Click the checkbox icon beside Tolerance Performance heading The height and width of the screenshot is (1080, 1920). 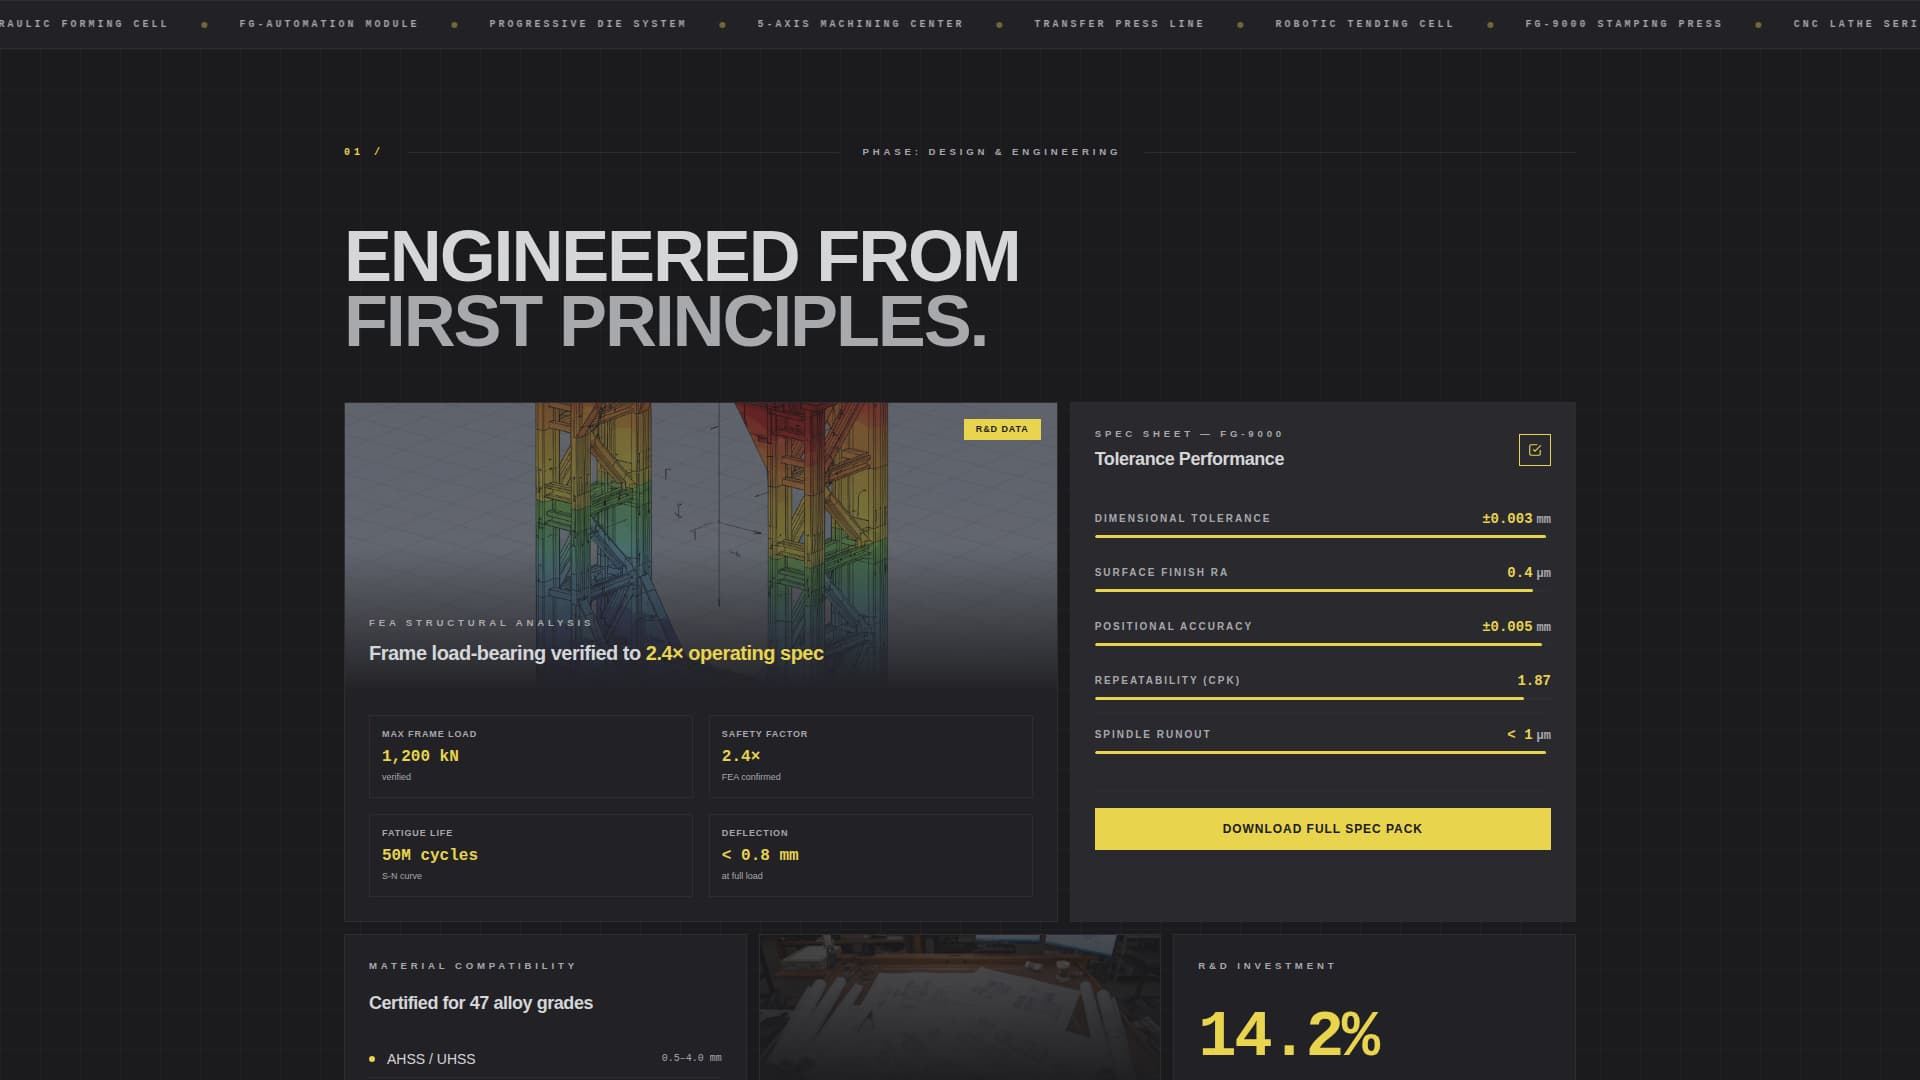point(1535,451)
